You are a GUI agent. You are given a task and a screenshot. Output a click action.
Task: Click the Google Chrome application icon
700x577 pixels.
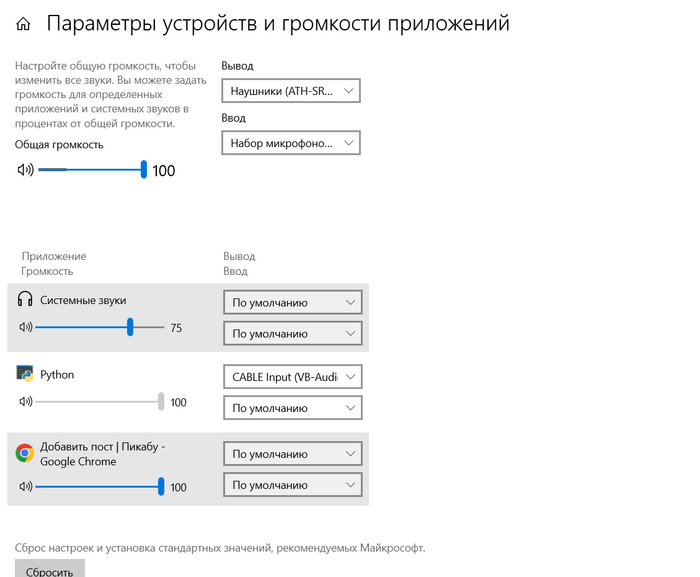point(25,453)
